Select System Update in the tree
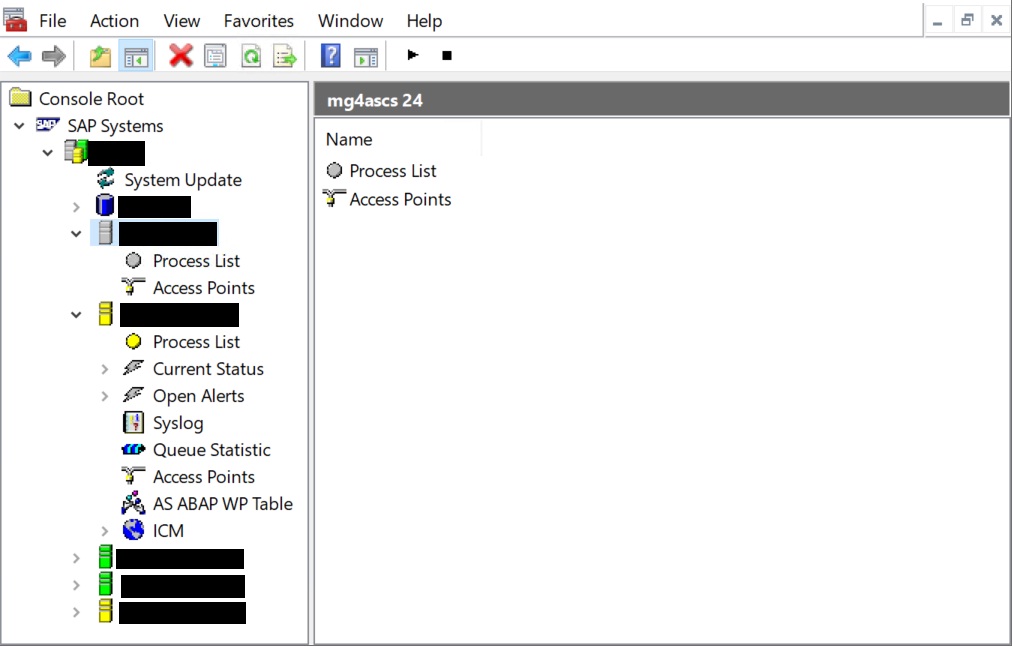 183,180
